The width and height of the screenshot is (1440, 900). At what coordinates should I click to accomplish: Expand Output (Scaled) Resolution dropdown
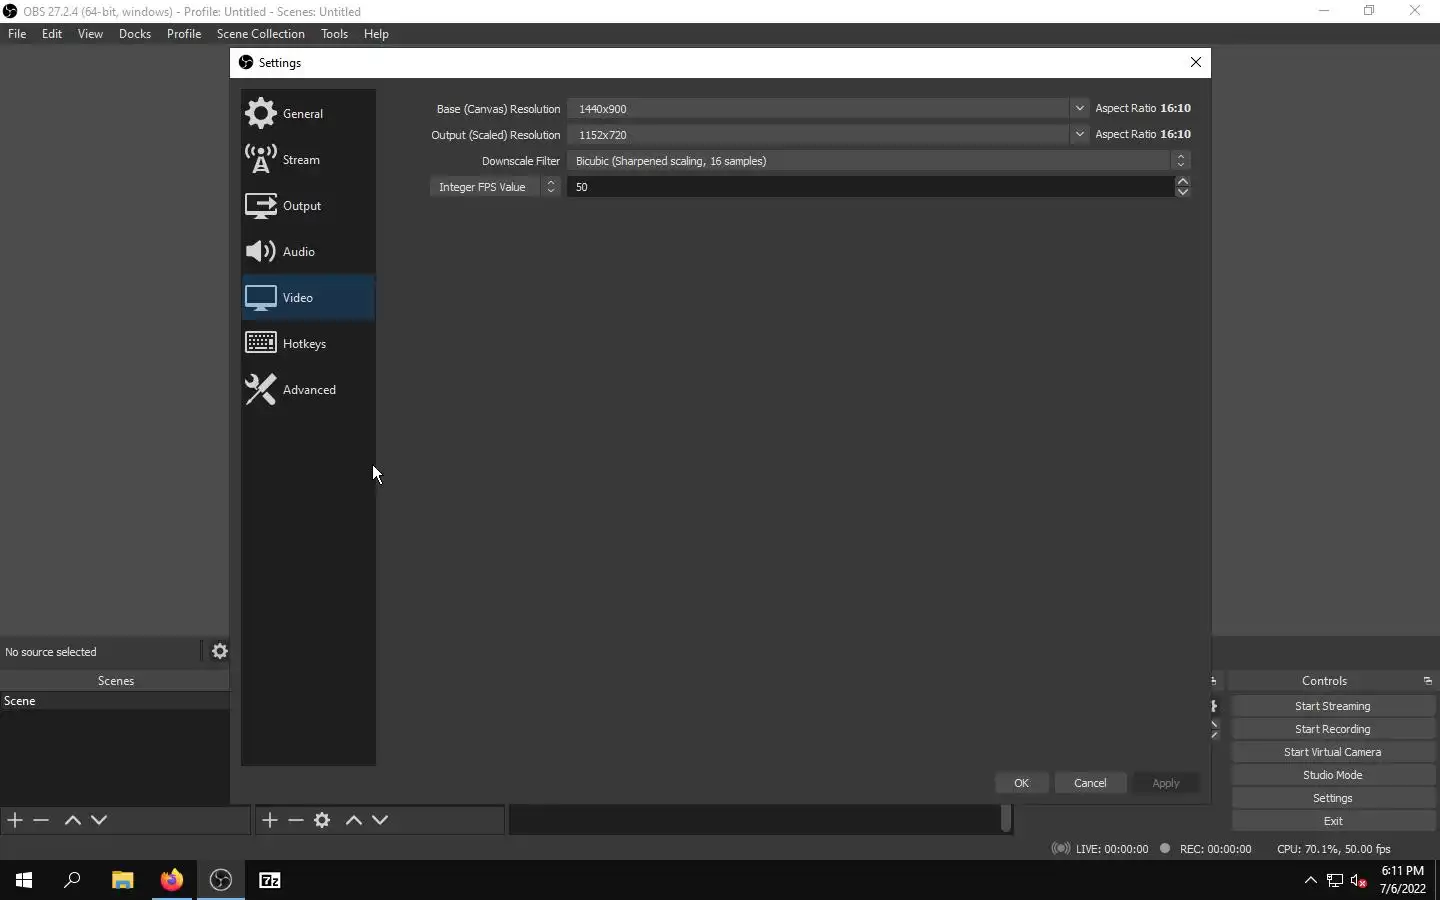(1079, 134)
